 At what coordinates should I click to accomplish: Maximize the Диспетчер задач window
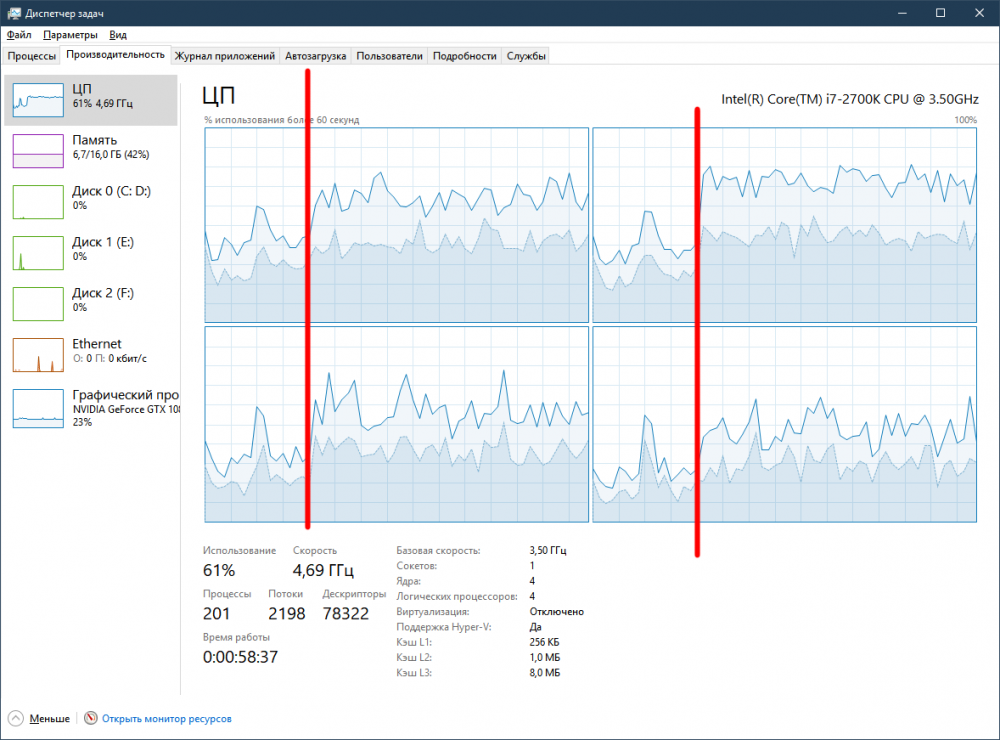point(940,13)
